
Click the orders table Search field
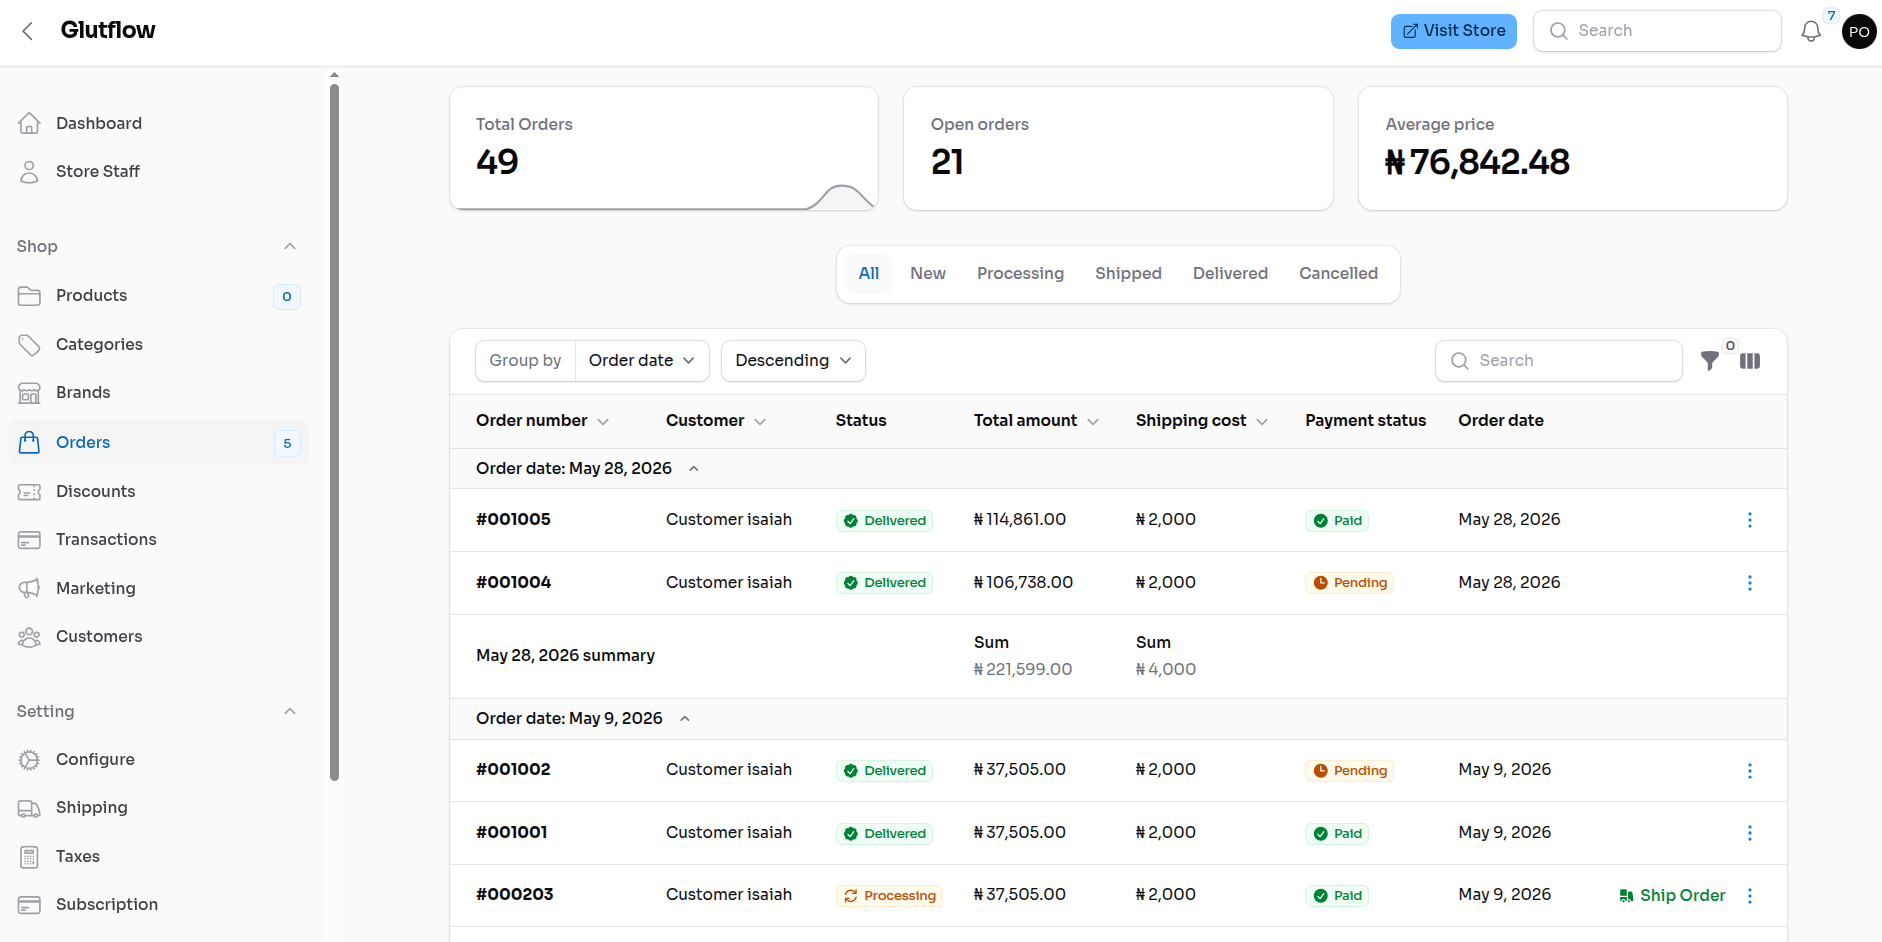(1559, 361)
